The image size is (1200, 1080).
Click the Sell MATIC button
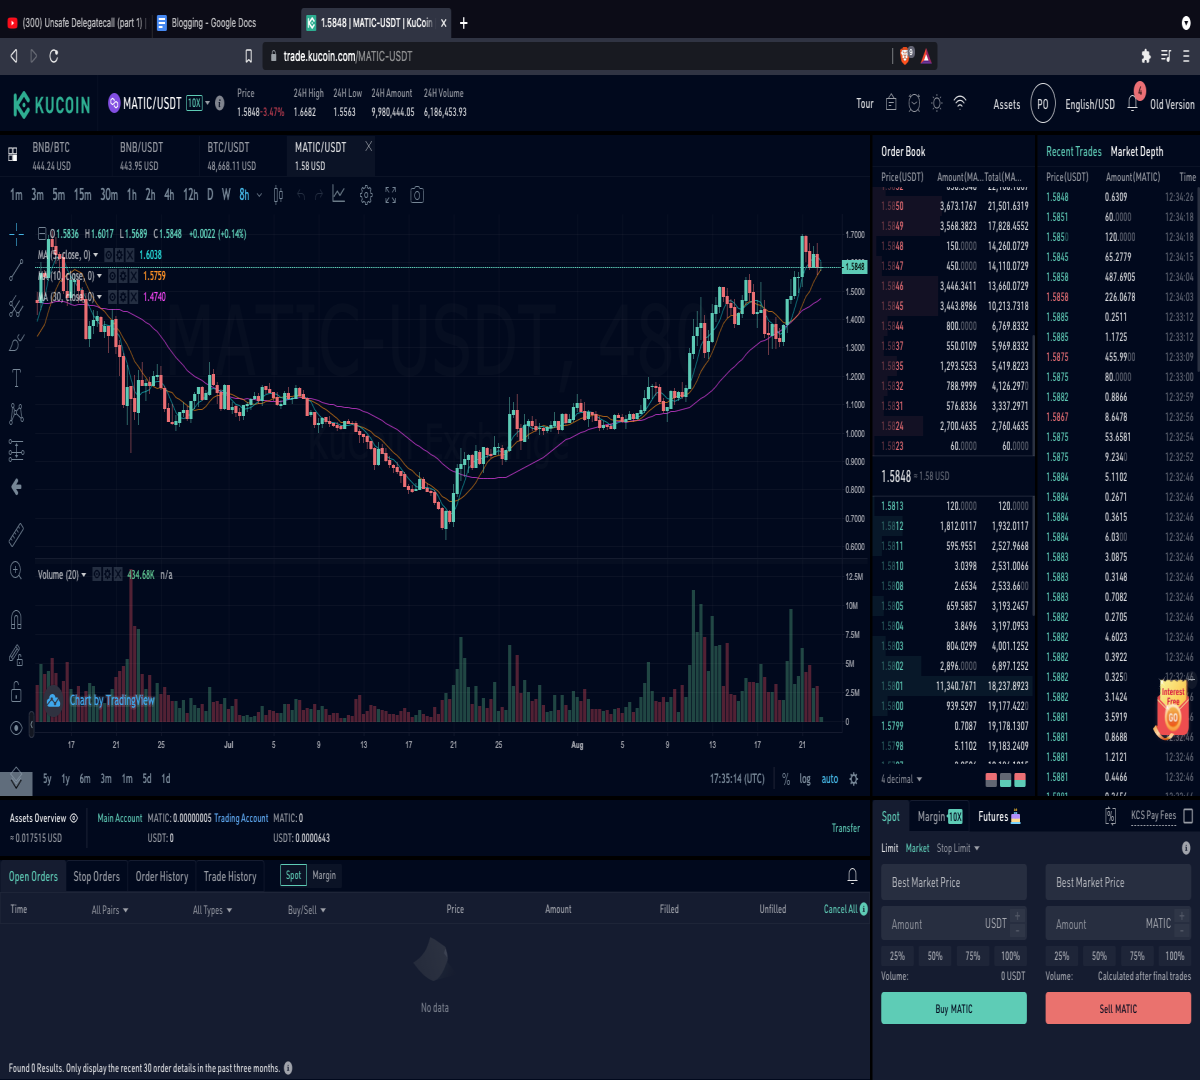click(x=1118, y=1008)
